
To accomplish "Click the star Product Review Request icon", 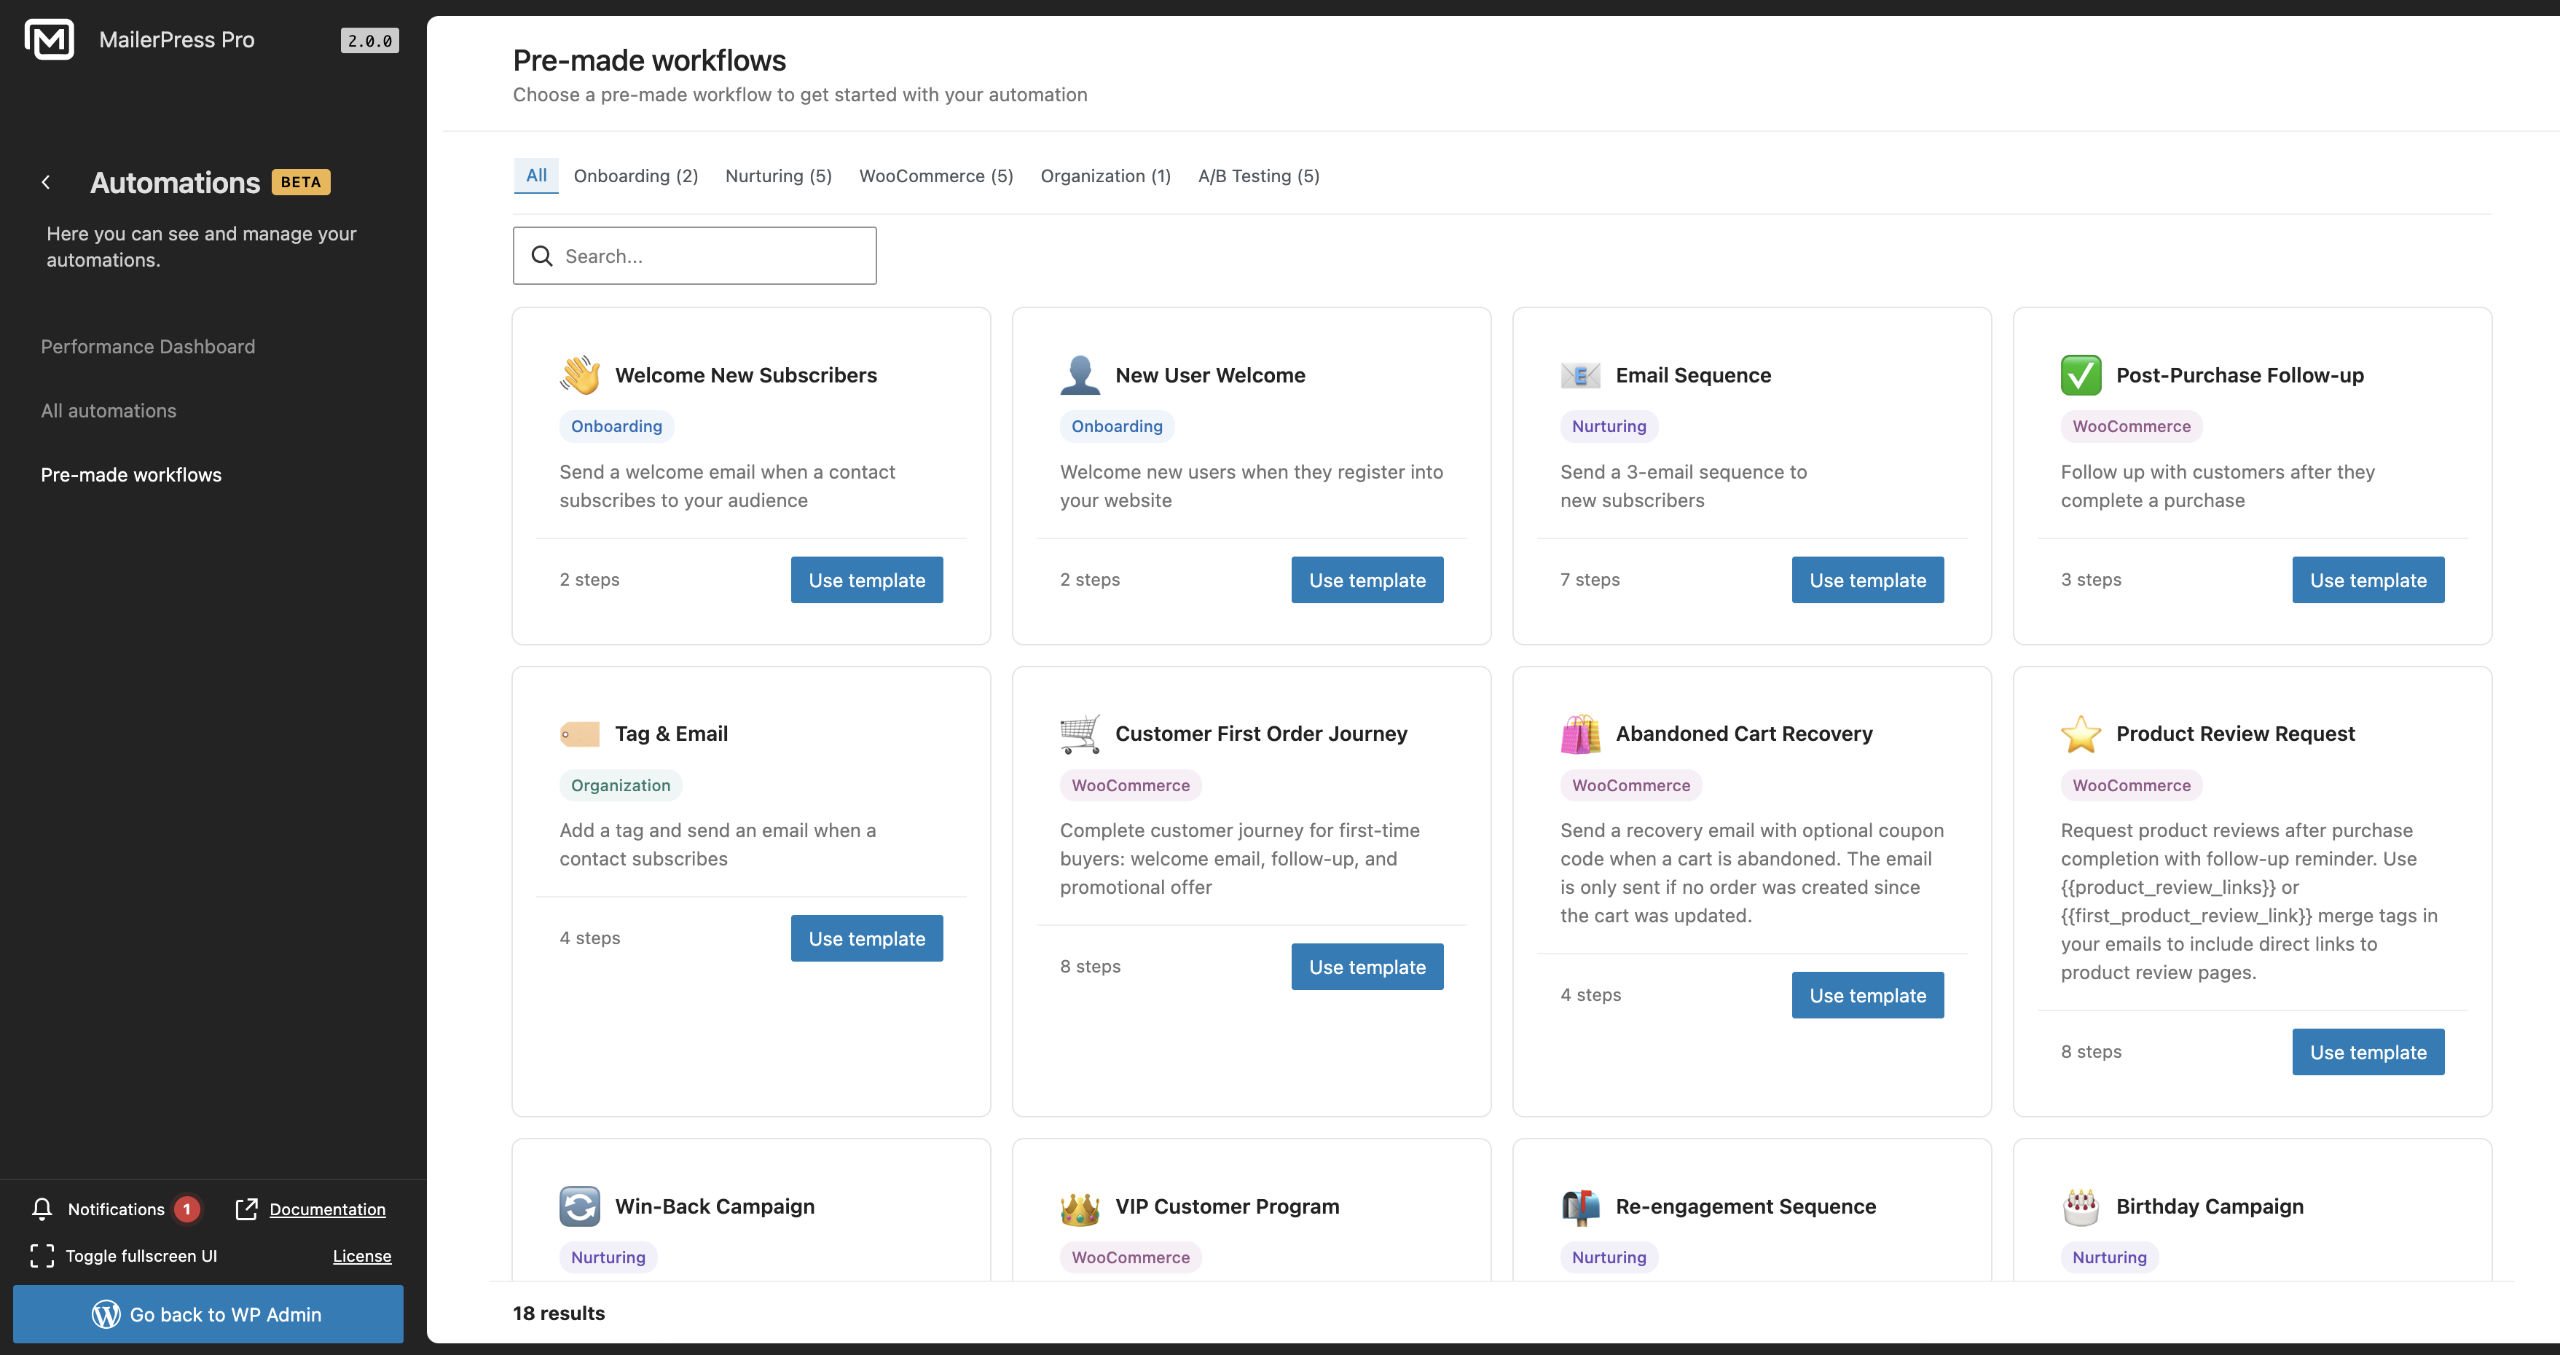I will (x=2081, y=734).
